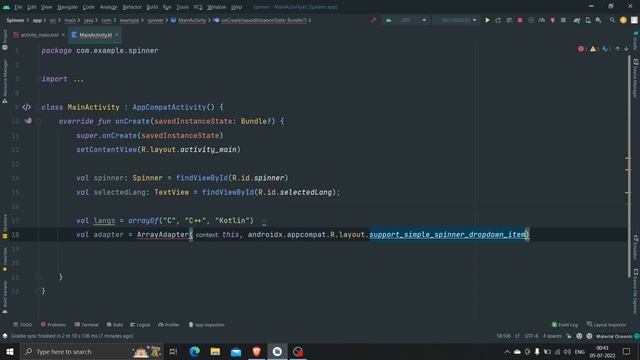Open the Device Manager toolbar icon
640x360 pixels.
tap(588, 20)
